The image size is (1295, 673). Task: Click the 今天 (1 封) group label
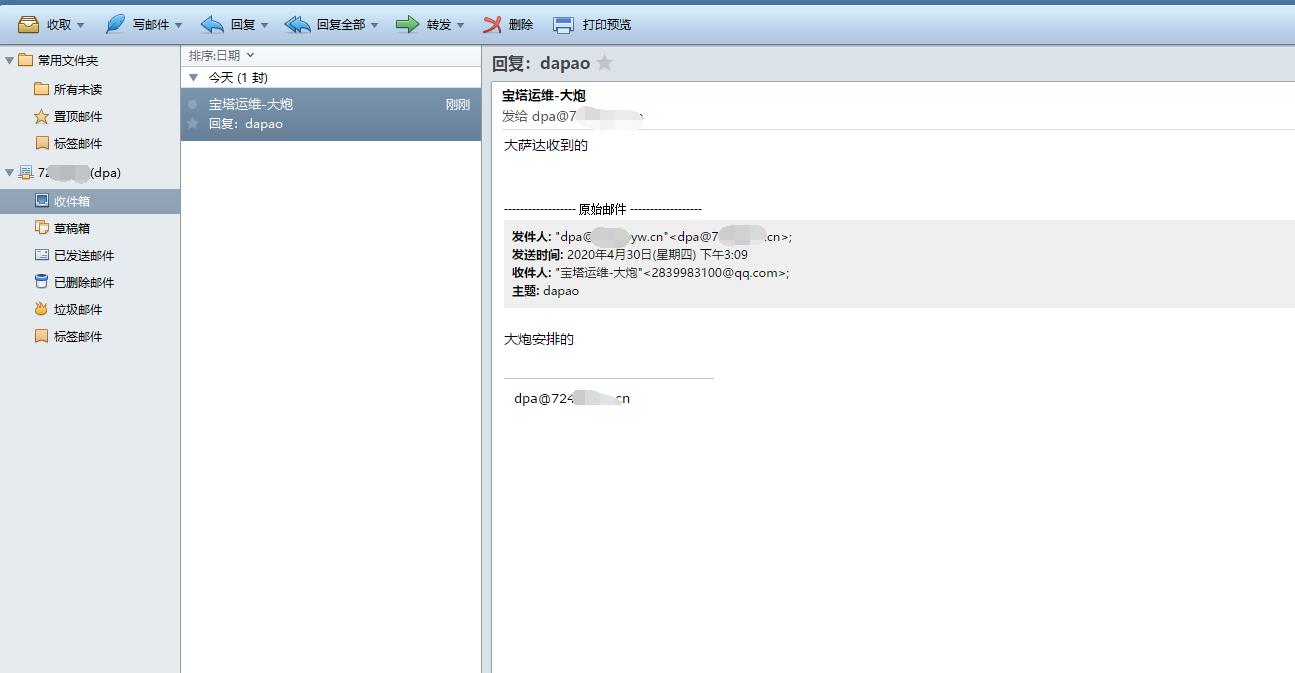click(238, 77)
